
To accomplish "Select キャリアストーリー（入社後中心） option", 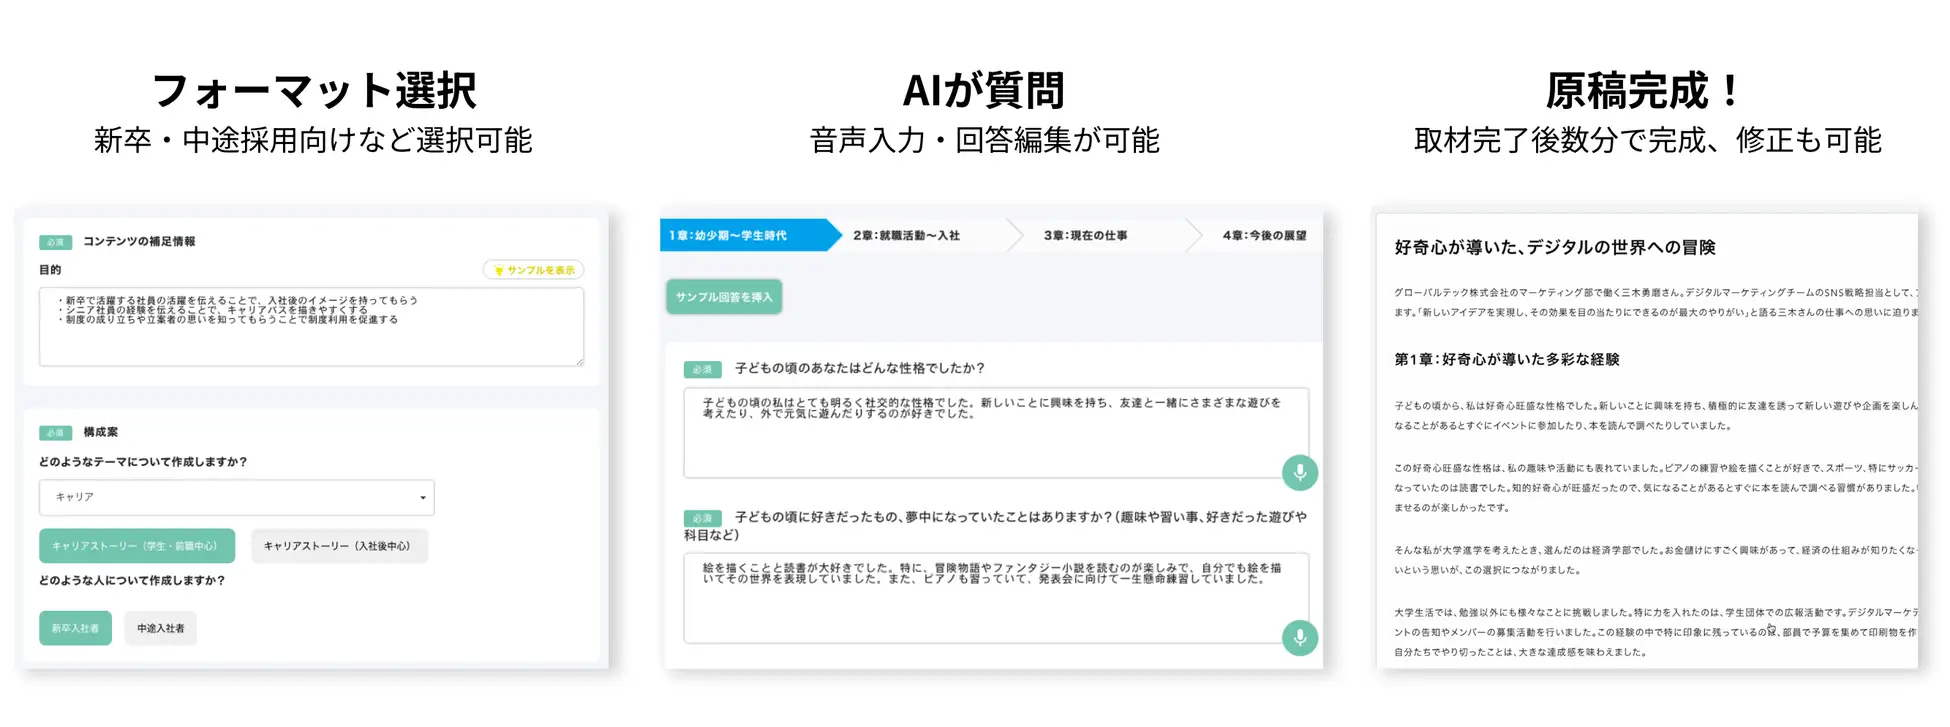I will pos(338,546).
